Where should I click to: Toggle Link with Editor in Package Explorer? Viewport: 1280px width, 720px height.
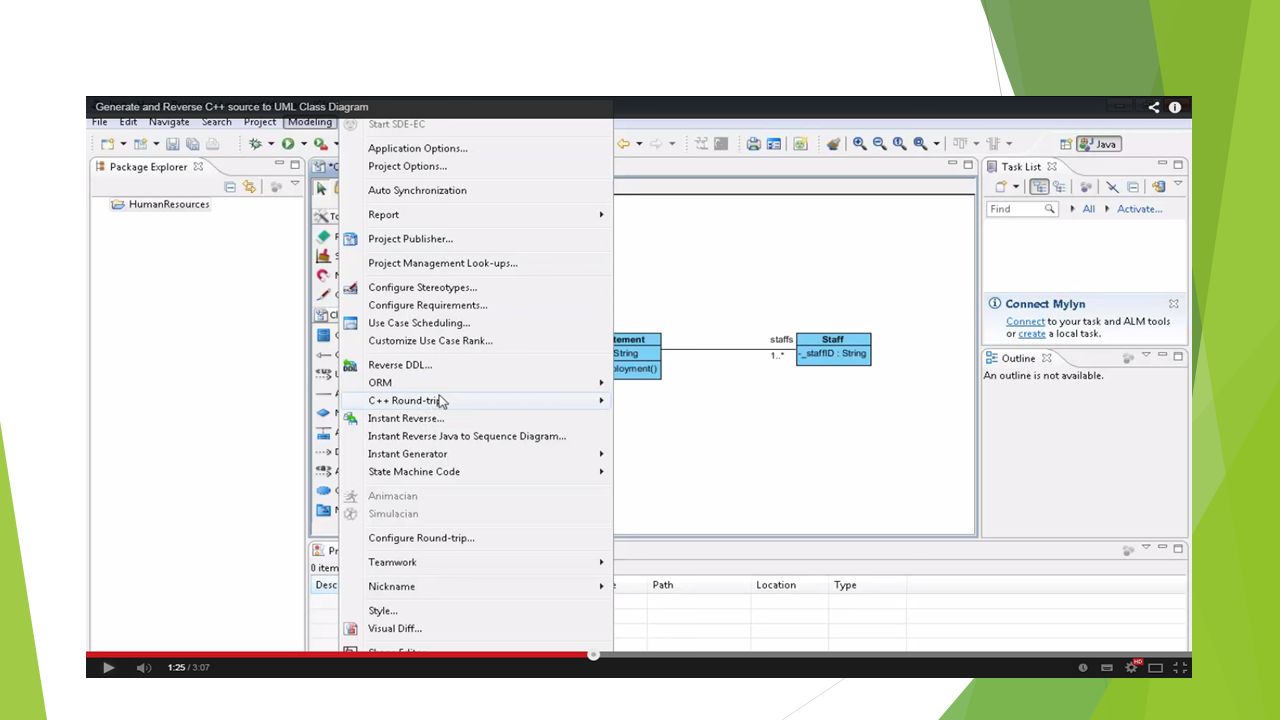[249, 187]
